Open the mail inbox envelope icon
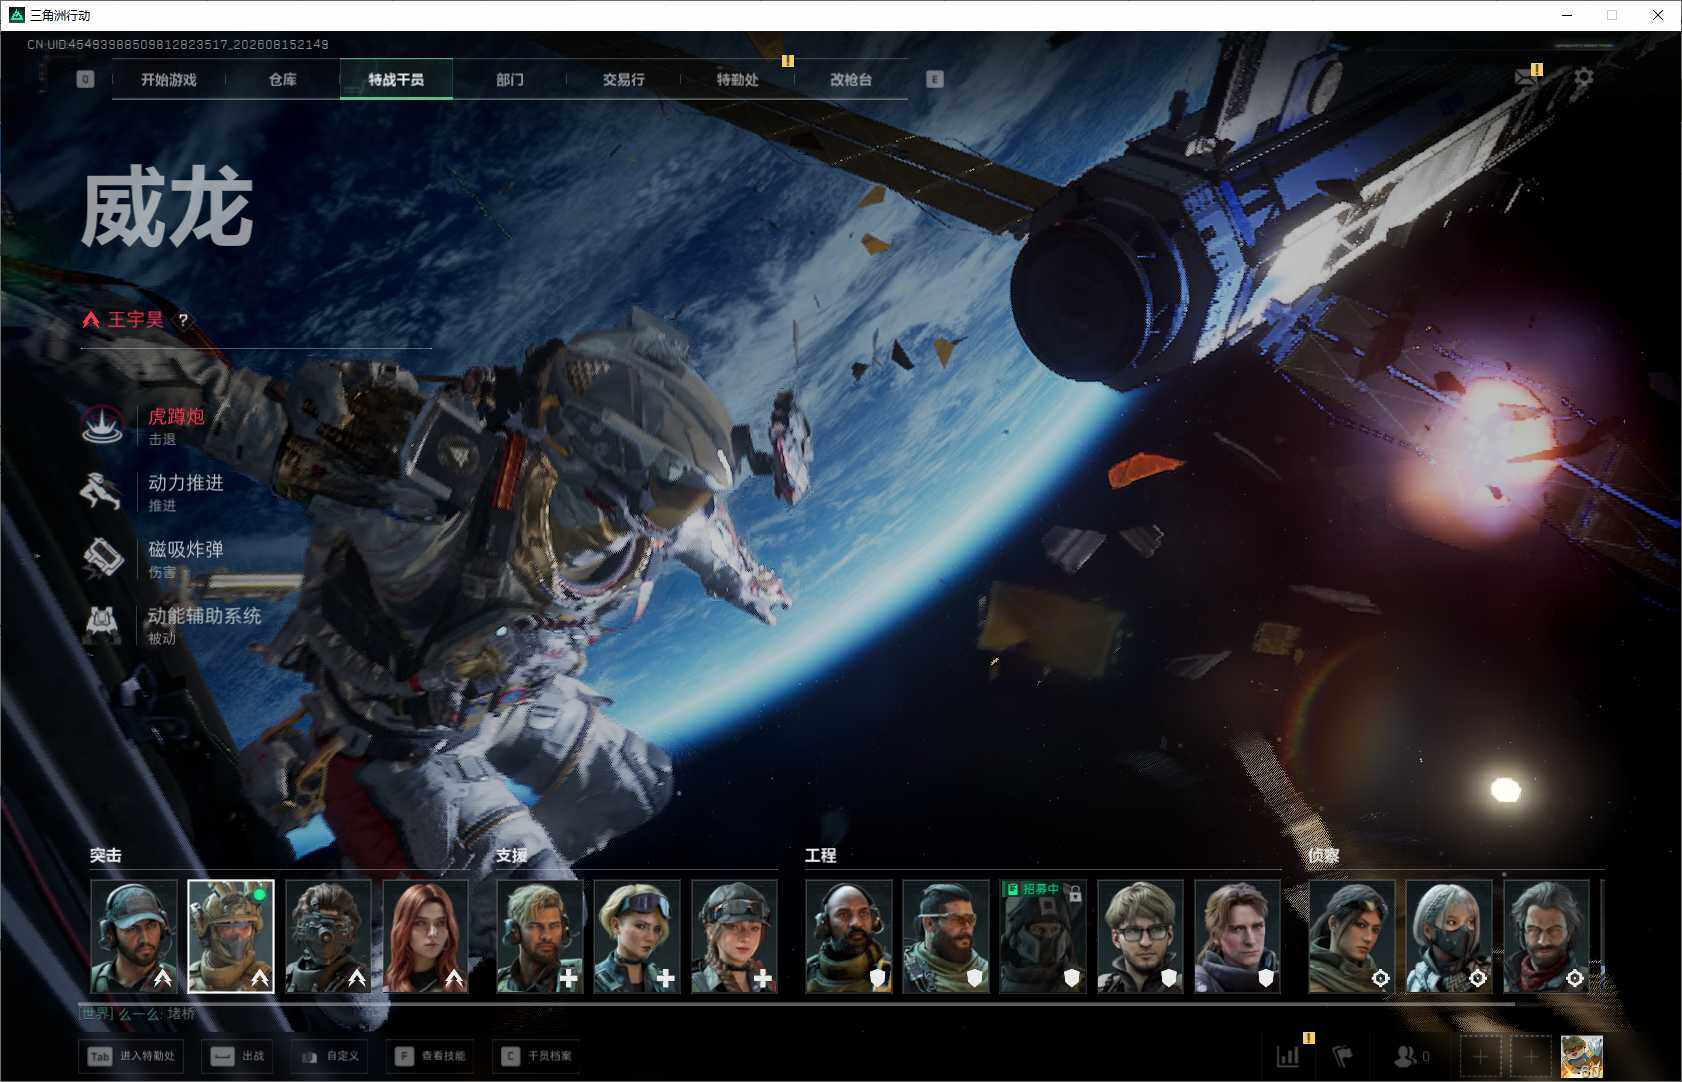 pyautogui.click(x=1526, y=77)
